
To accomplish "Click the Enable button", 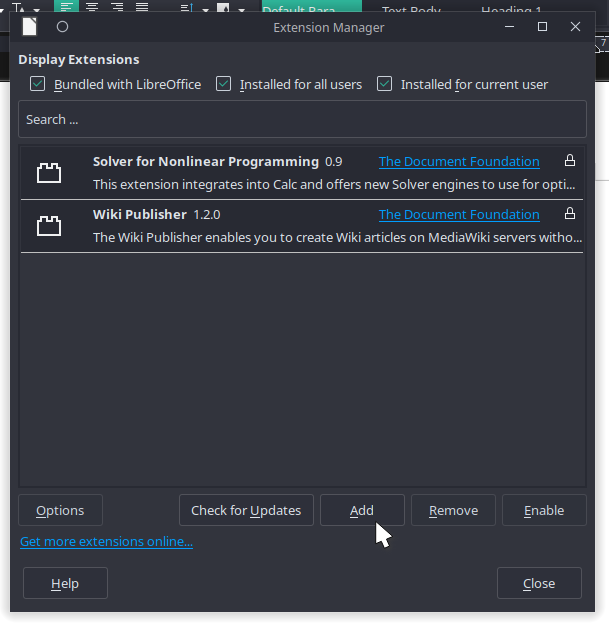I will click(x=544, y=510).
